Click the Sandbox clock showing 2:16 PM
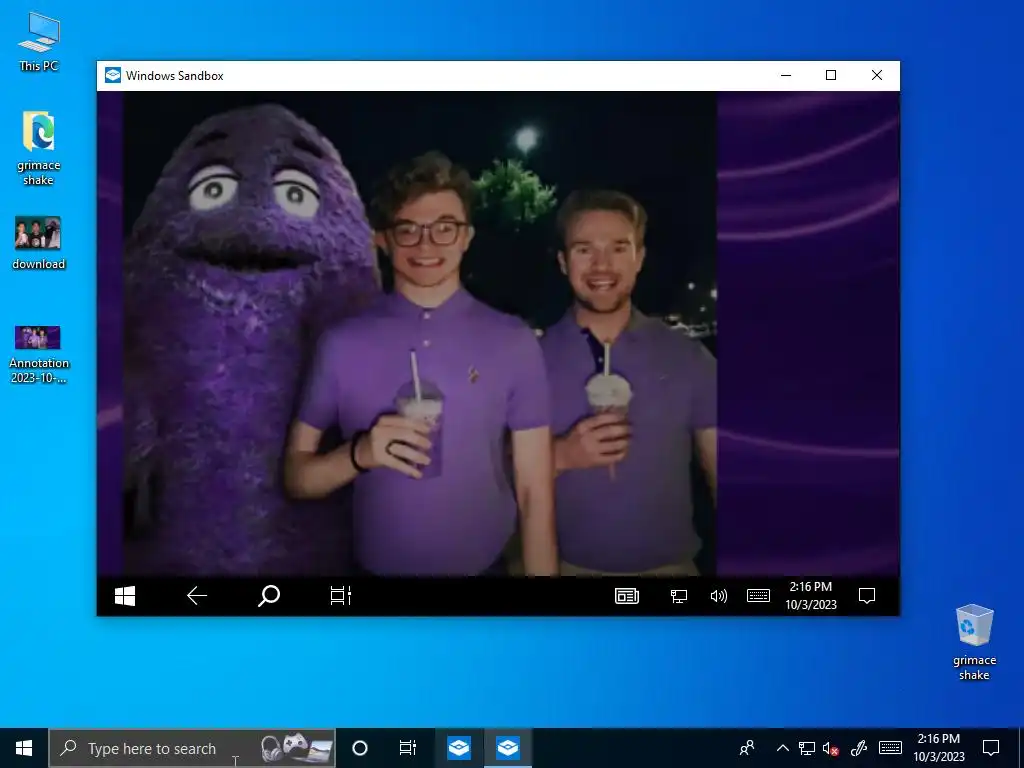Viewport: 1024px width, 768px height. [811, 596]
